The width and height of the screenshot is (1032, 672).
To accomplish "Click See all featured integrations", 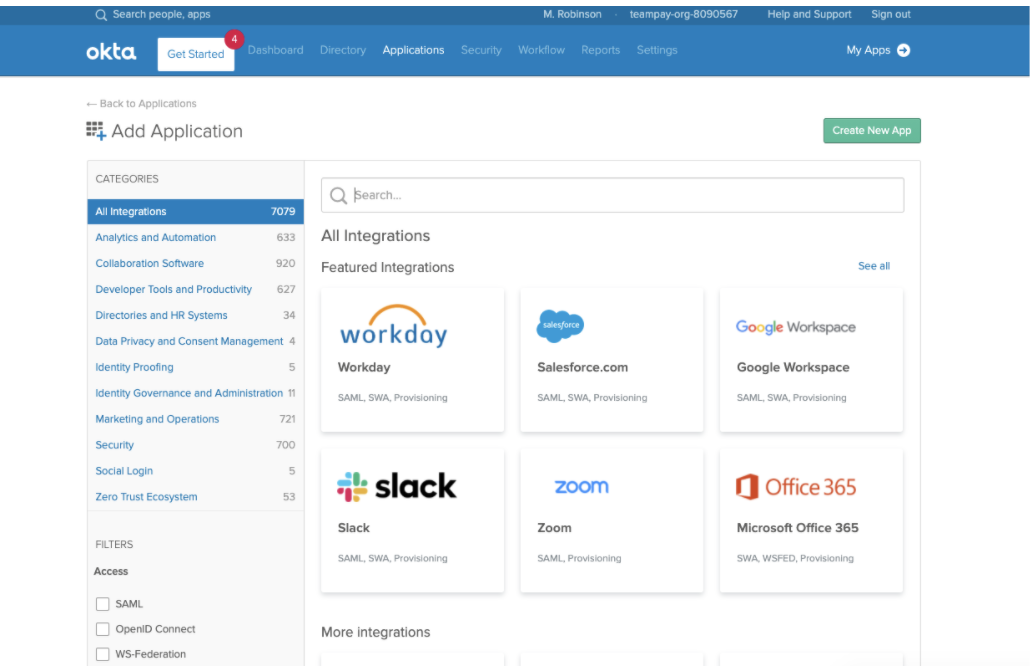I will point(873,266).
